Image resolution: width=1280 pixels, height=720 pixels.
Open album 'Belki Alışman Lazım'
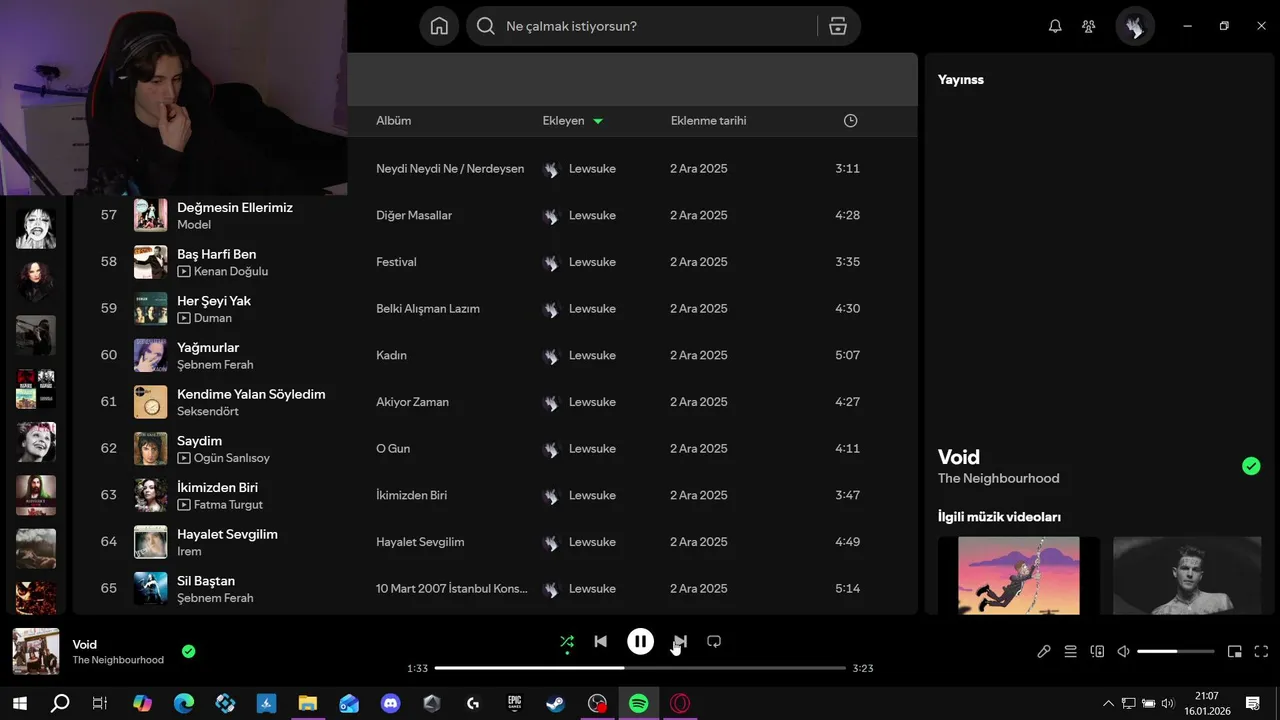[x=428, y=309]
